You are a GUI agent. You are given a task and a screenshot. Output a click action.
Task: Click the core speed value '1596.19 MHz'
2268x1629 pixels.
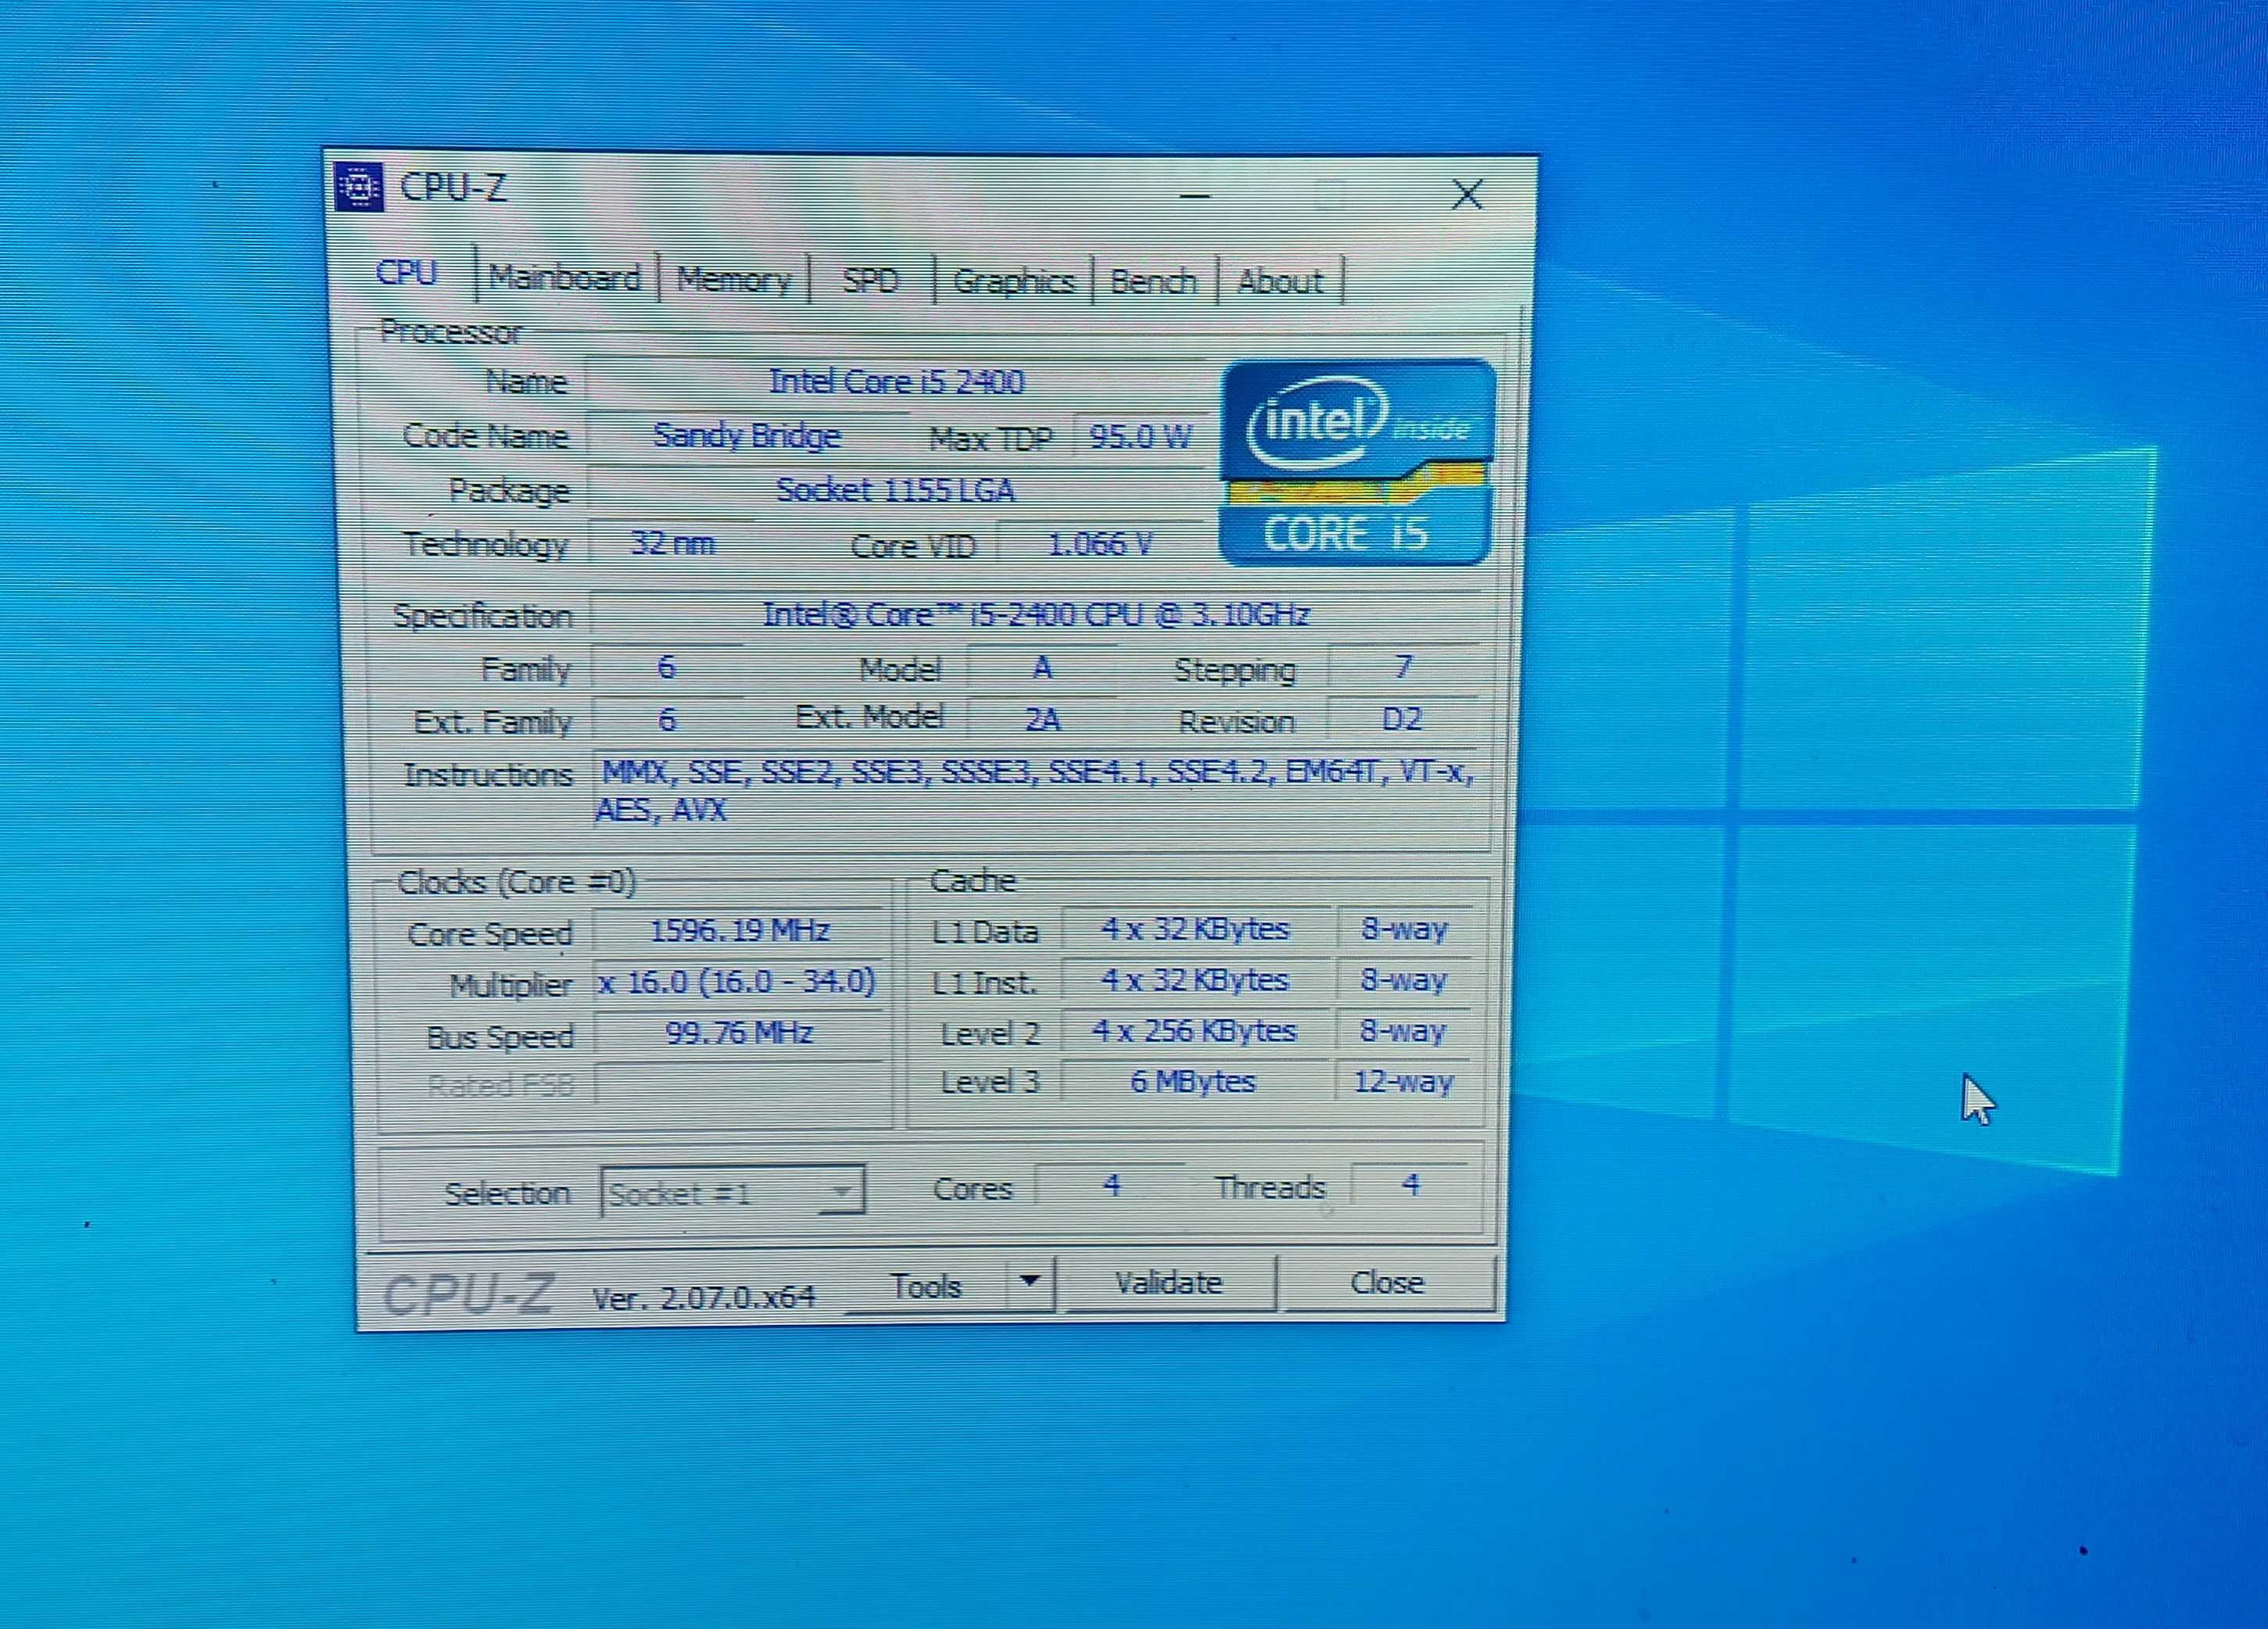point(740,931)
